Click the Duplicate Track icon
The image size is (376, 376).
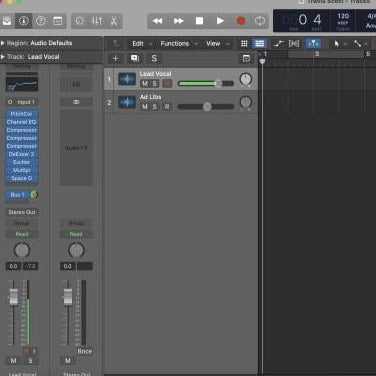(x=135, y=58)
